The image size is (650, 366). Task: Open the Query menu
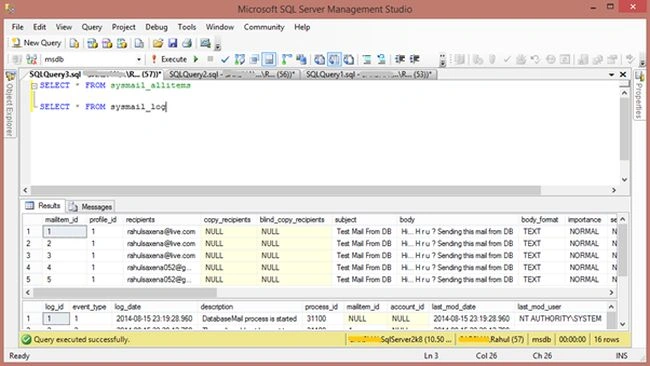[x=92, y=27]
